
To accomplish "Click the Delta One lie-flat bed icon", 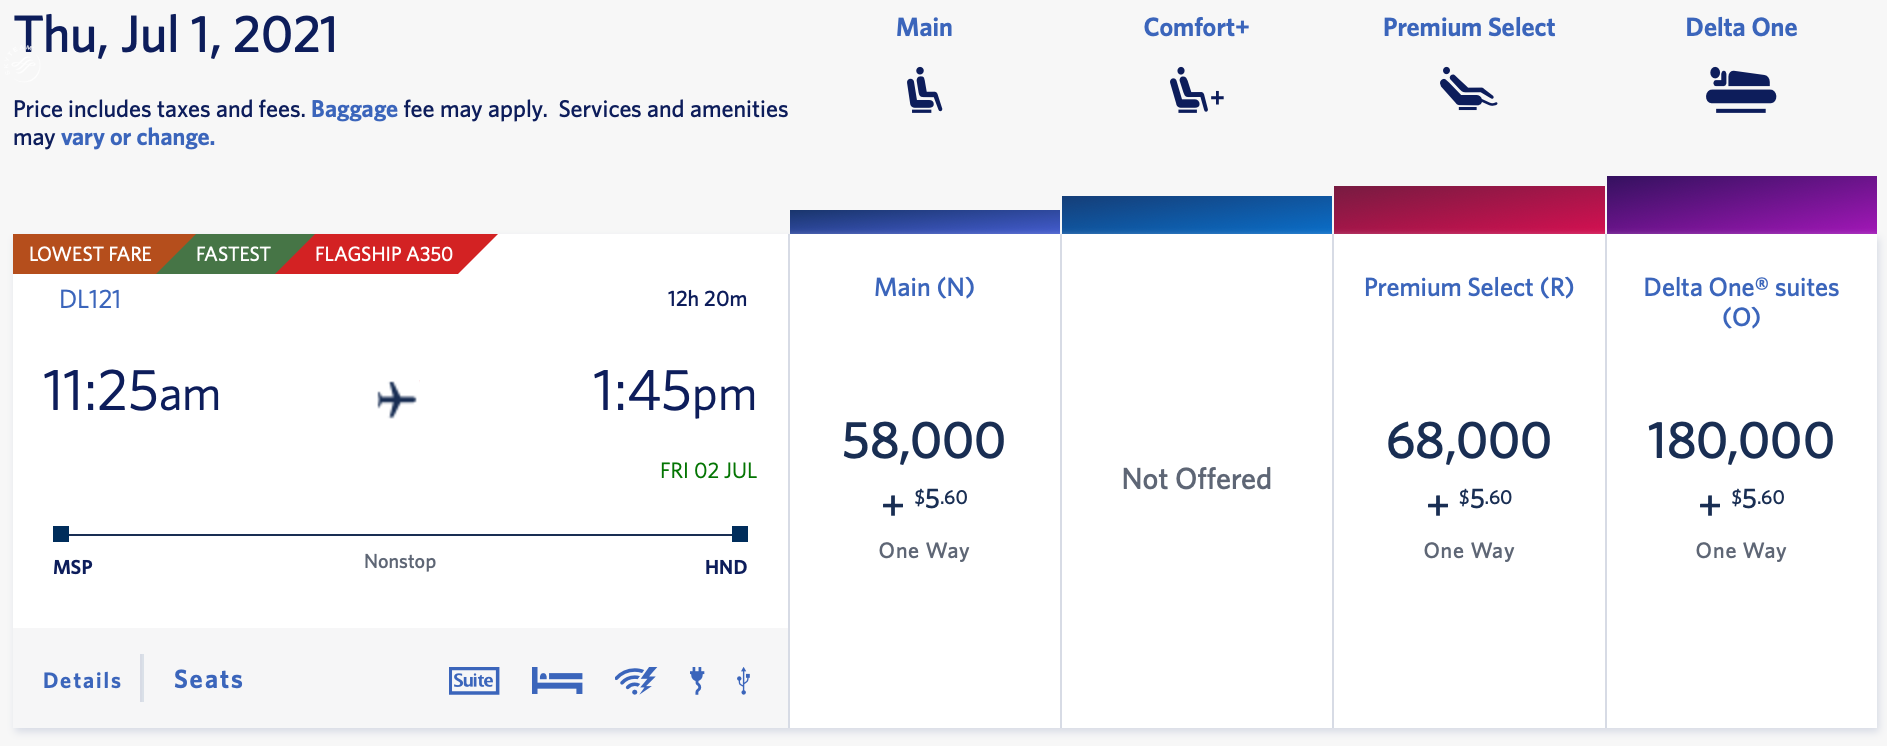I will click(x=1741, y=90).
